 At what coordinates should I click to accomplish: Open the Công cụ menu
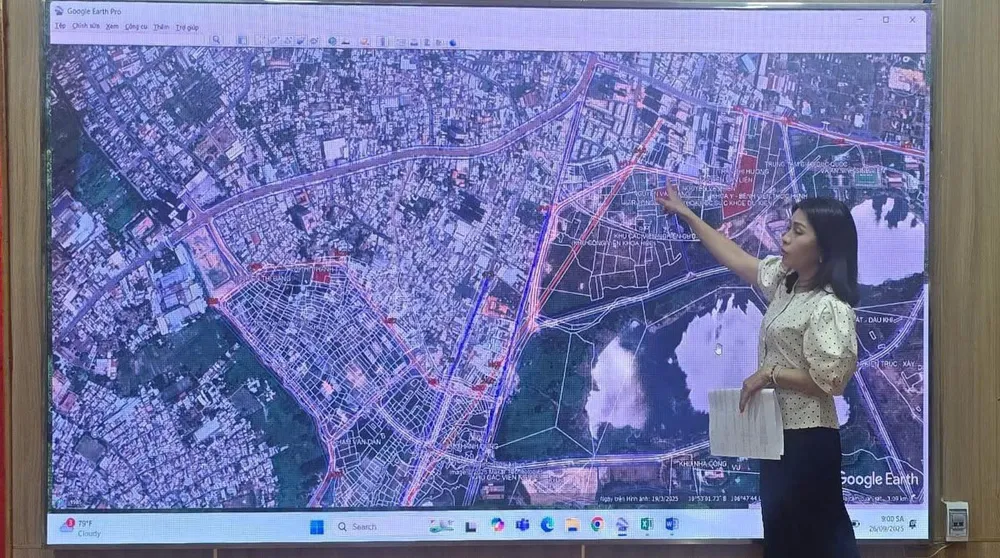click(x=136, y=27)
